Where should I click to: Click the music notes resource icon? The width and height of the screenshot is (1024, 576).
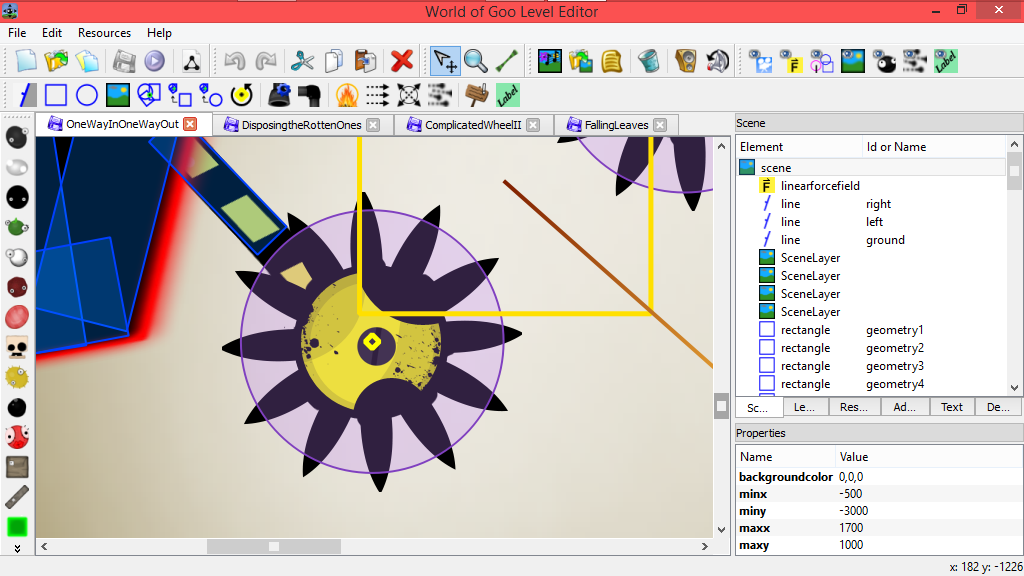click(549, 61)
